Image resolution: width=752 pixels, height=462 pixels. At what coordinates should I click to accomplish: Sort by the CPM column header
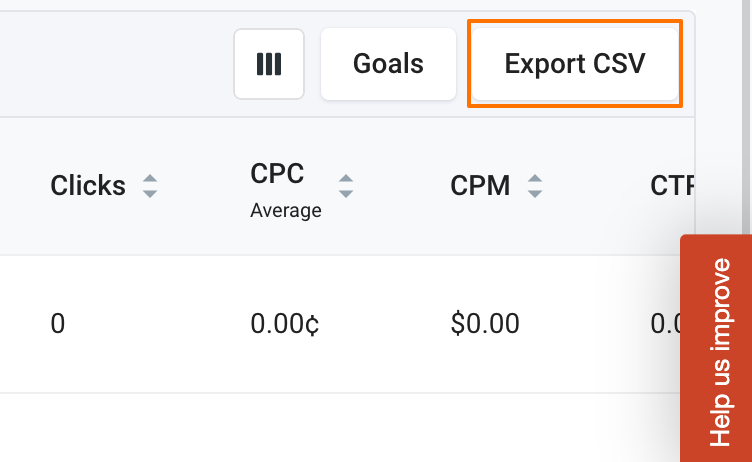pos(480,185)
